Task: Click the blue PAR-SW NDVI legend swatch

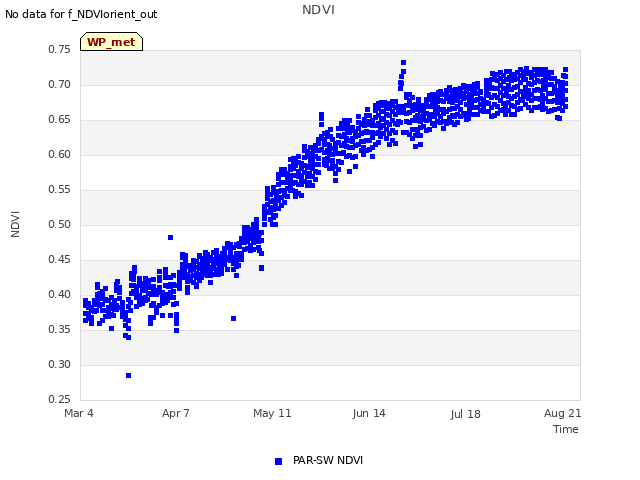Action: click(278, 461)
